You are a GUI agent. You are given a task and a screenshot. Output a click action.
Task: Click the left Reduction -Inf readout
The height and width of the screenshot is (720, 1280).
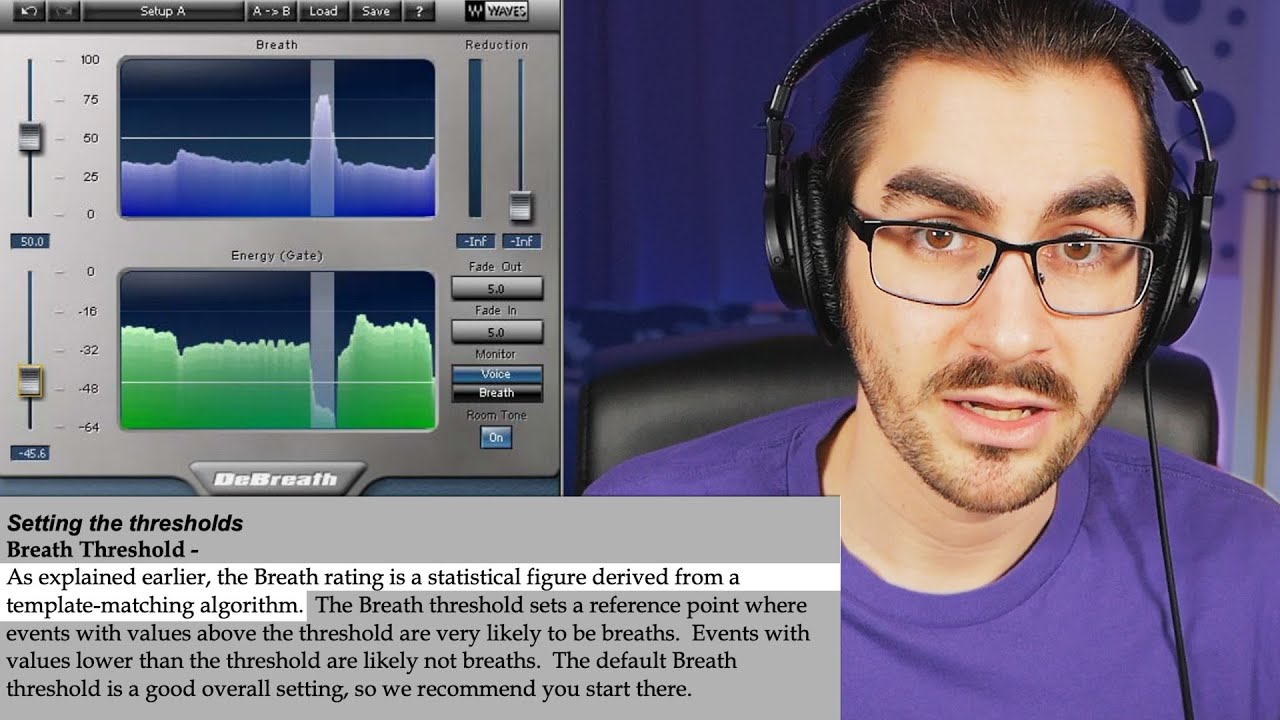click(476, 241)
